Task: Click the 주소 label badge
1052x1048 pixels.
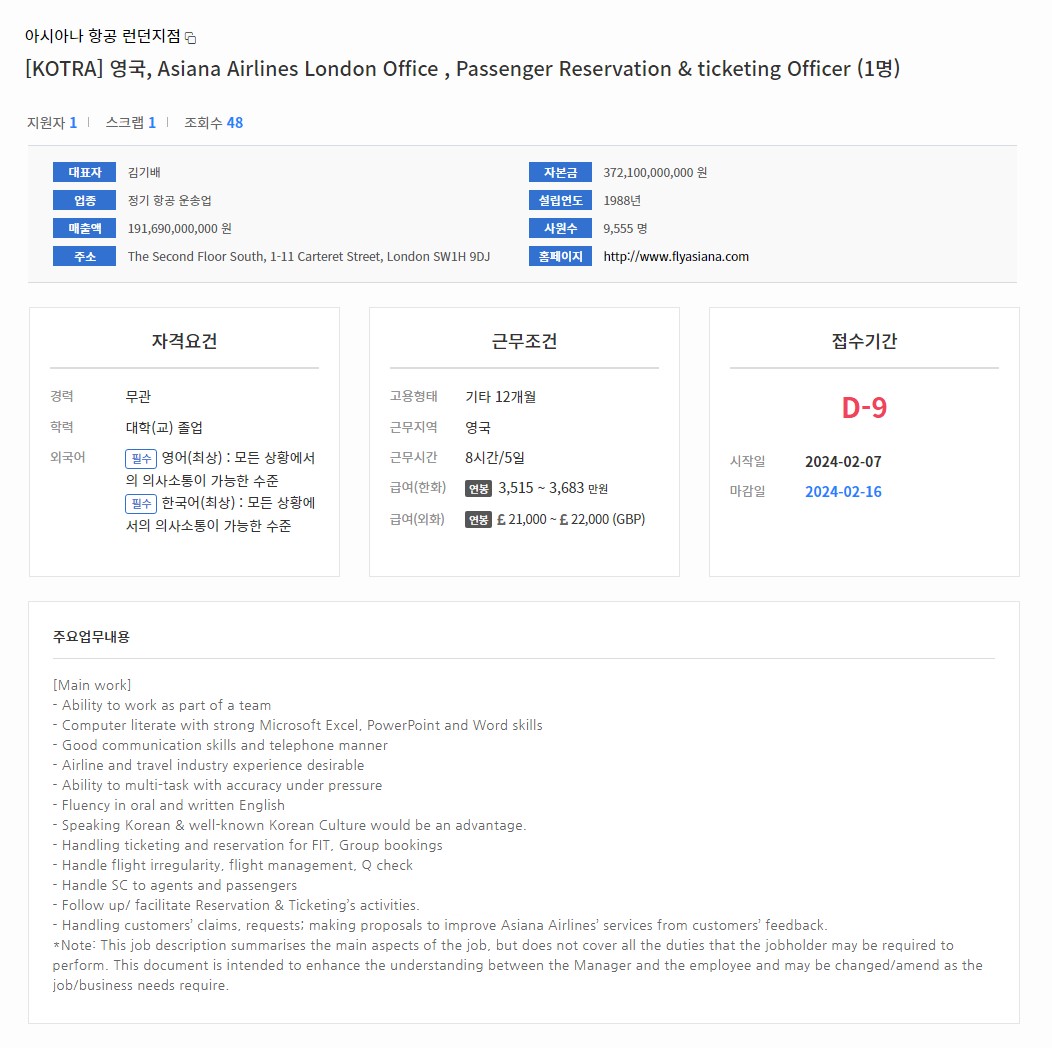Action: [85, 256]
